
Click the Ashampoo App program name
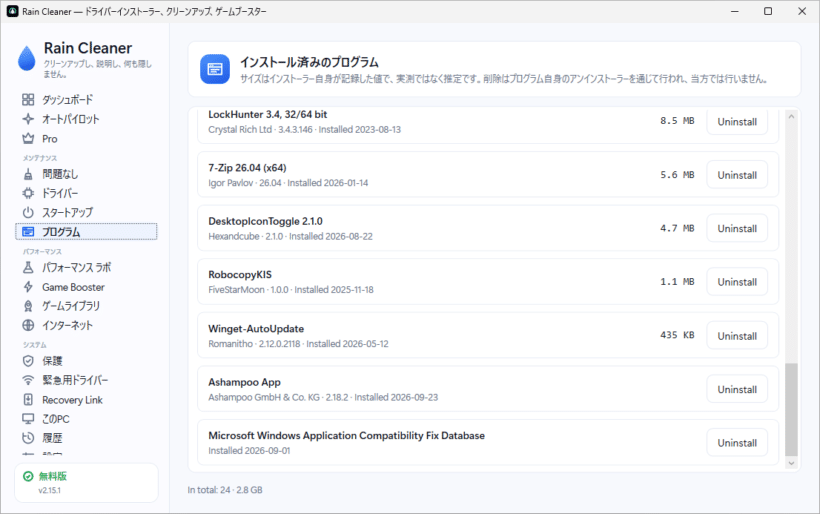click(x=244, y=382)
